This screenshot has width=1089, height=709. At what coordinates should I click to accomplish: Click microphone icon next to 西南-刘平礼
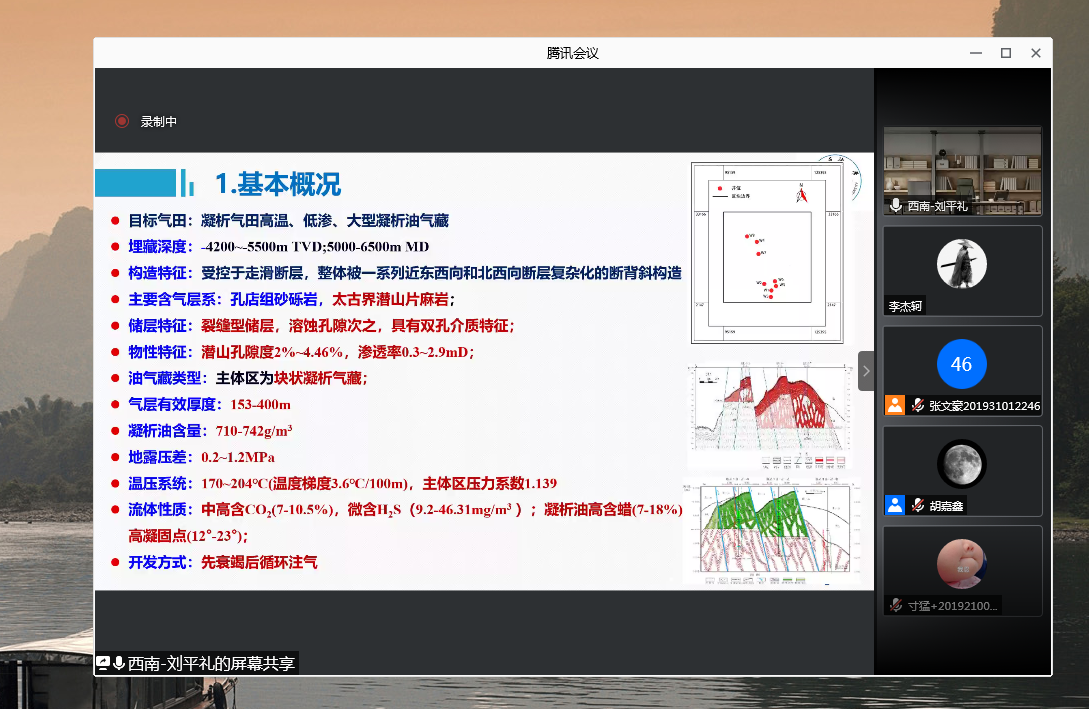tap(896, 206)
